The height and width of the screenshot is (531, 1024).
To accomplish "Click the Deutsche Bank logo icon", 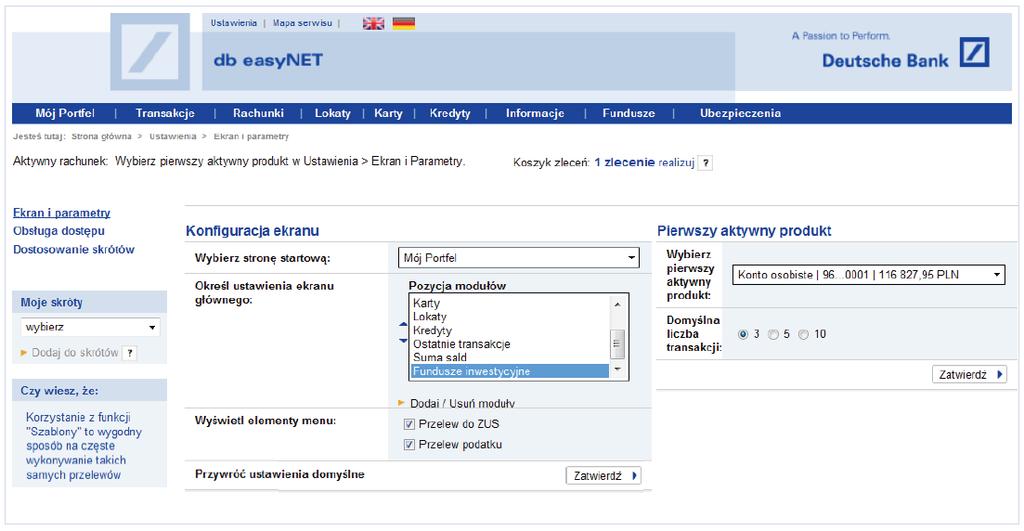I will (x=974, y=52).
